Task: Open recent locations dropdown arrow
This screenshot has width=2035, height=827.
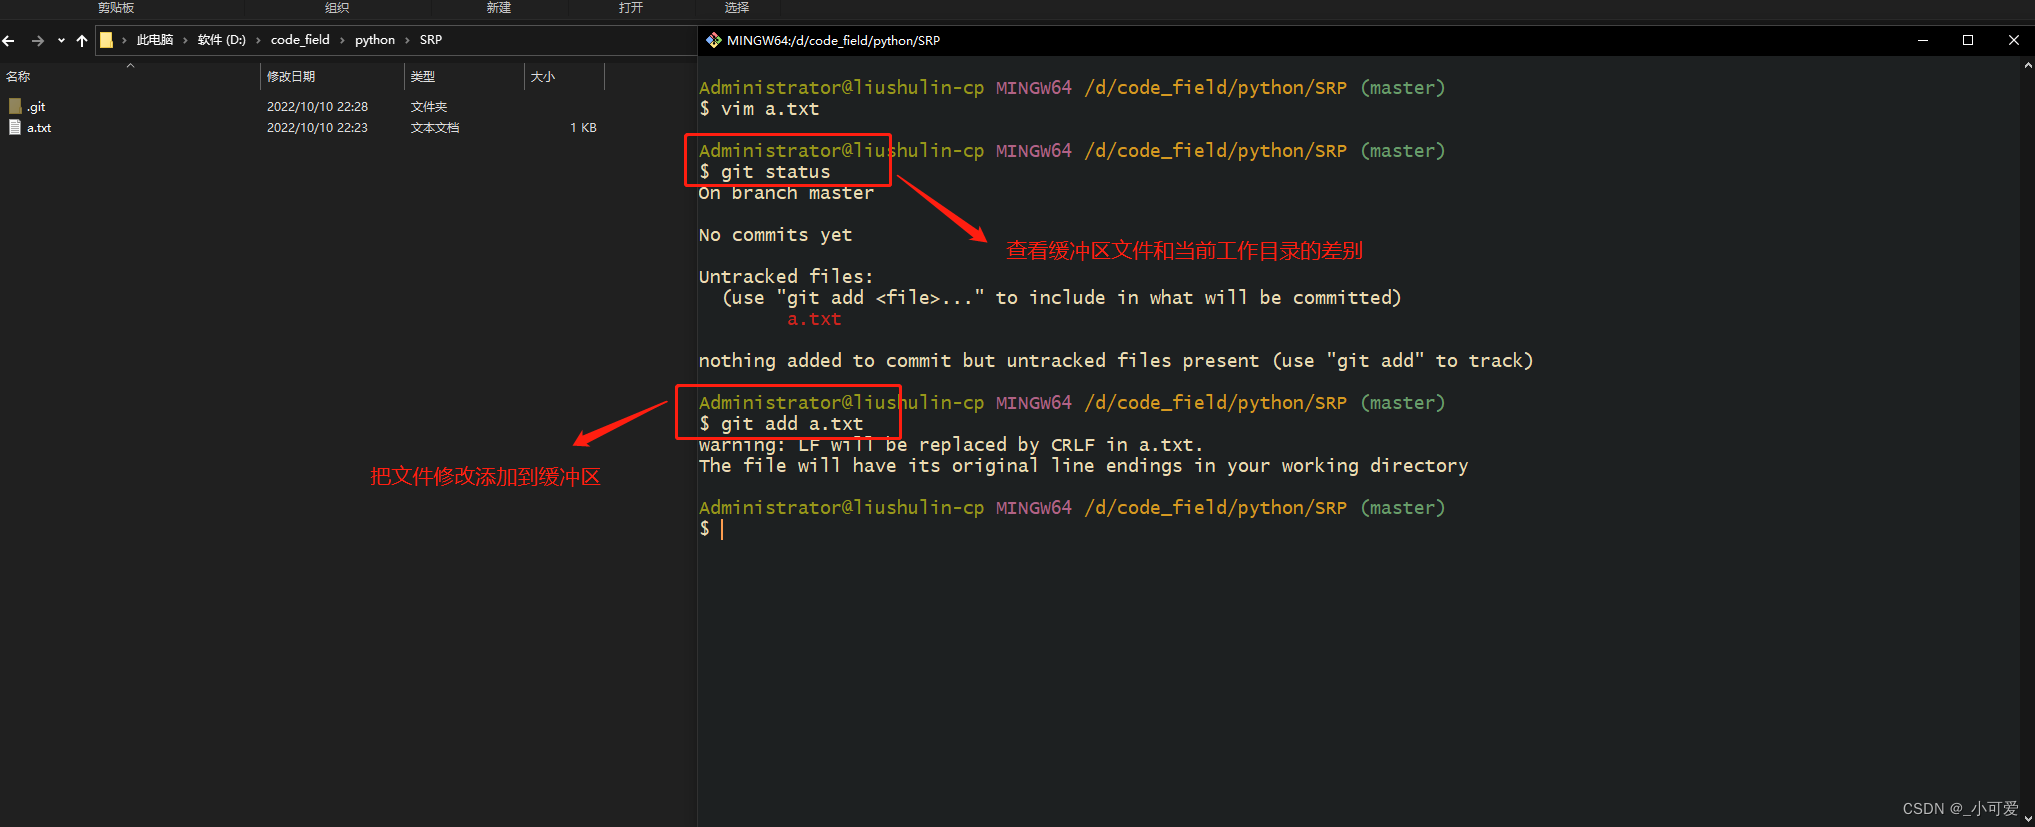Action: click(x=61, y=41)
